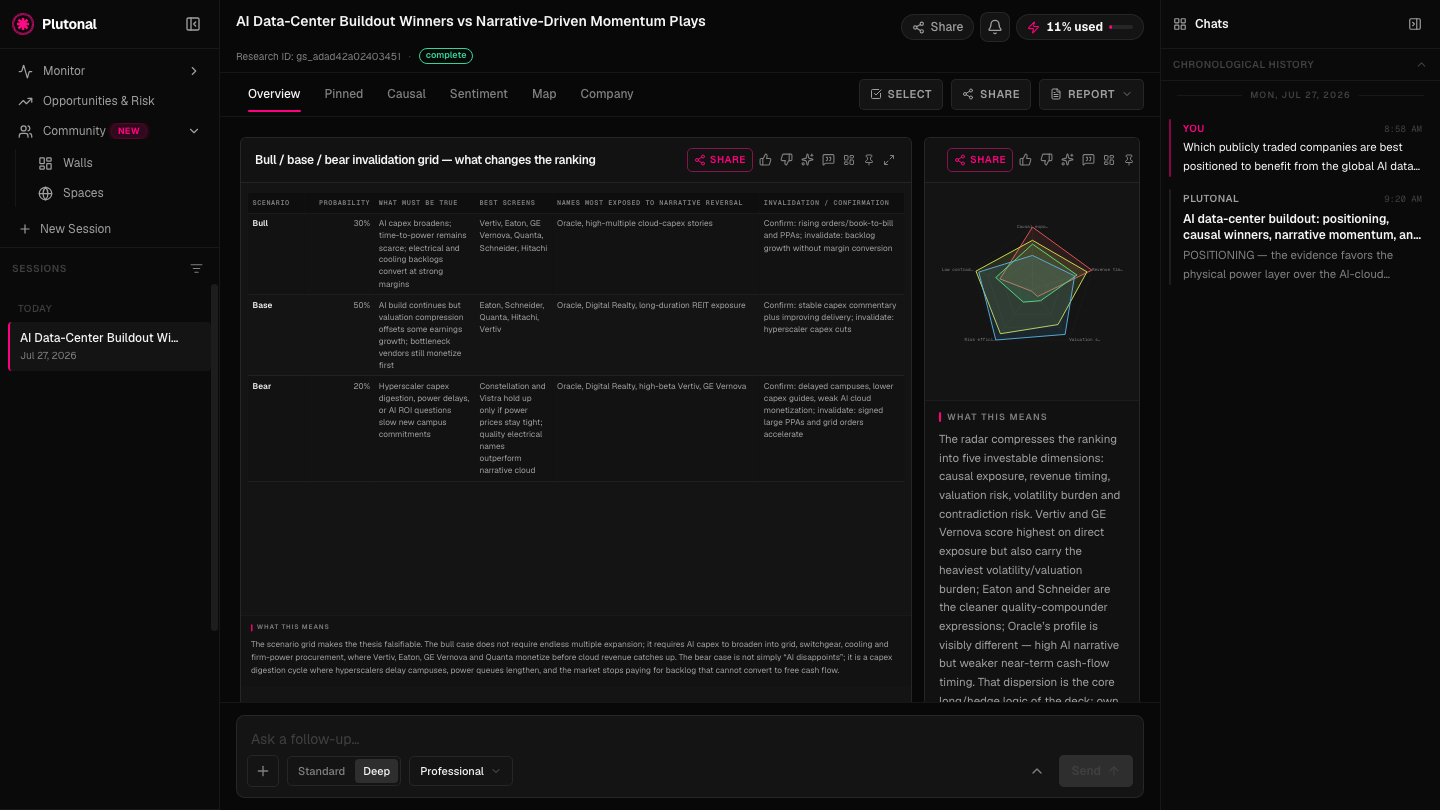The height and width of the screenshot is (810, 1440).
Task: Switch to Standard mode
Action: 321,771
